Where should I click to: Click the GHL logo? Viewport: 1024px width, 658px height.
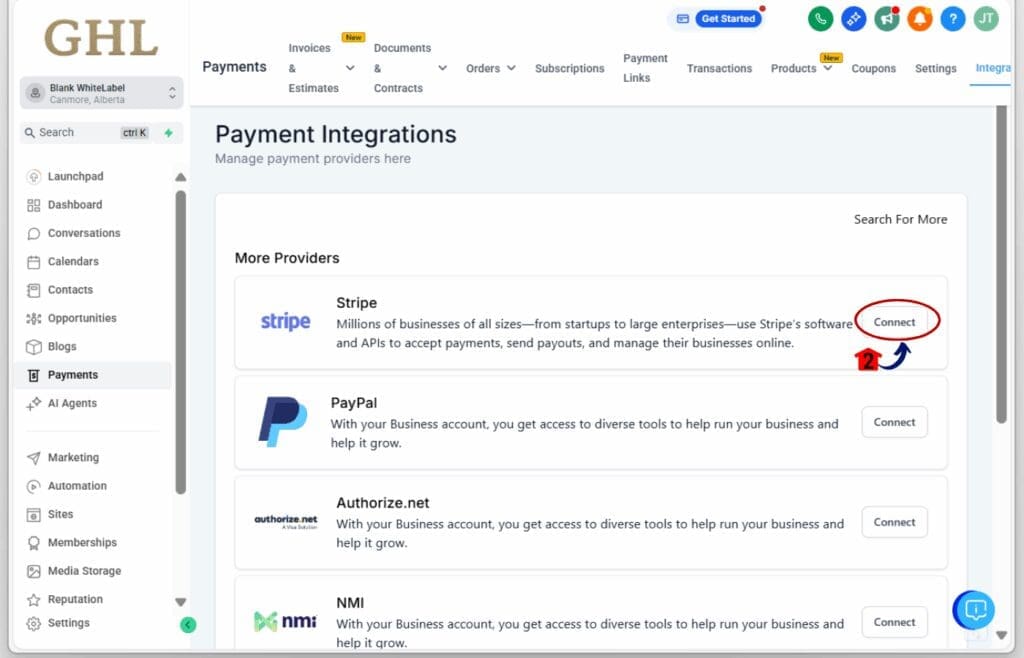(101, 38)
